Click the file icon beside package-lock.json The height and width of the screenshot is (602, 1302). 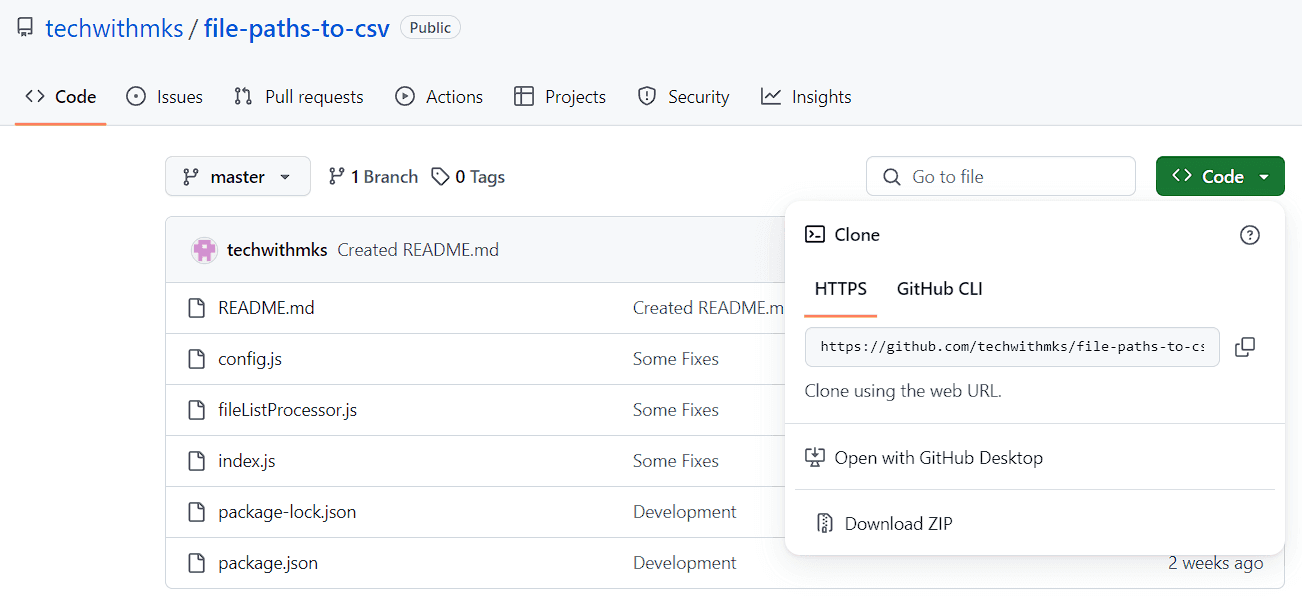pyautogui.click(x=197, y=512)
